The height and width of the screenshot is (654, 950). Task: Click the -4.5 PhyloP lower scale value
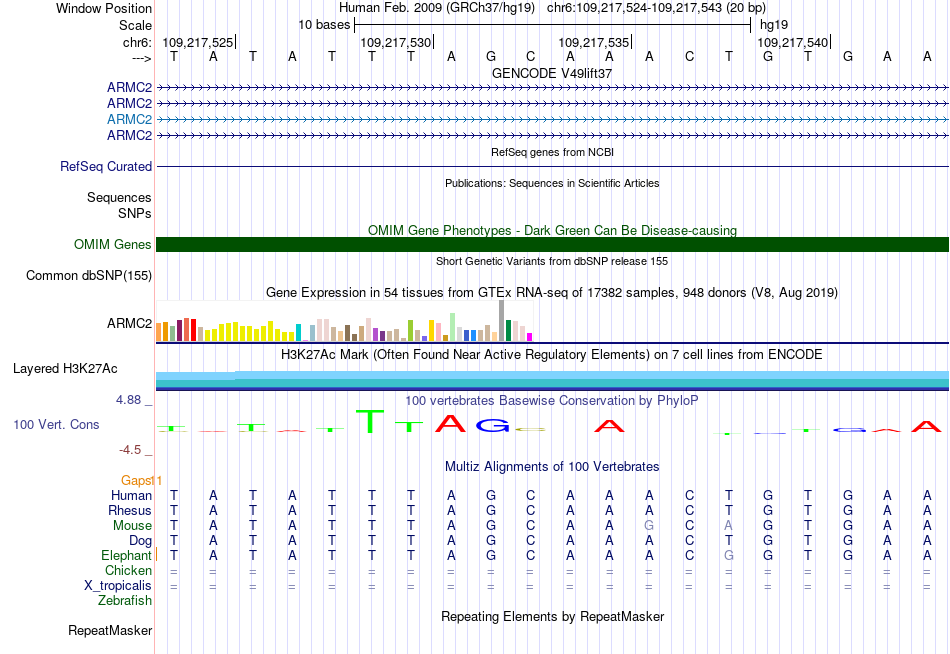click(x=130, y=450)
